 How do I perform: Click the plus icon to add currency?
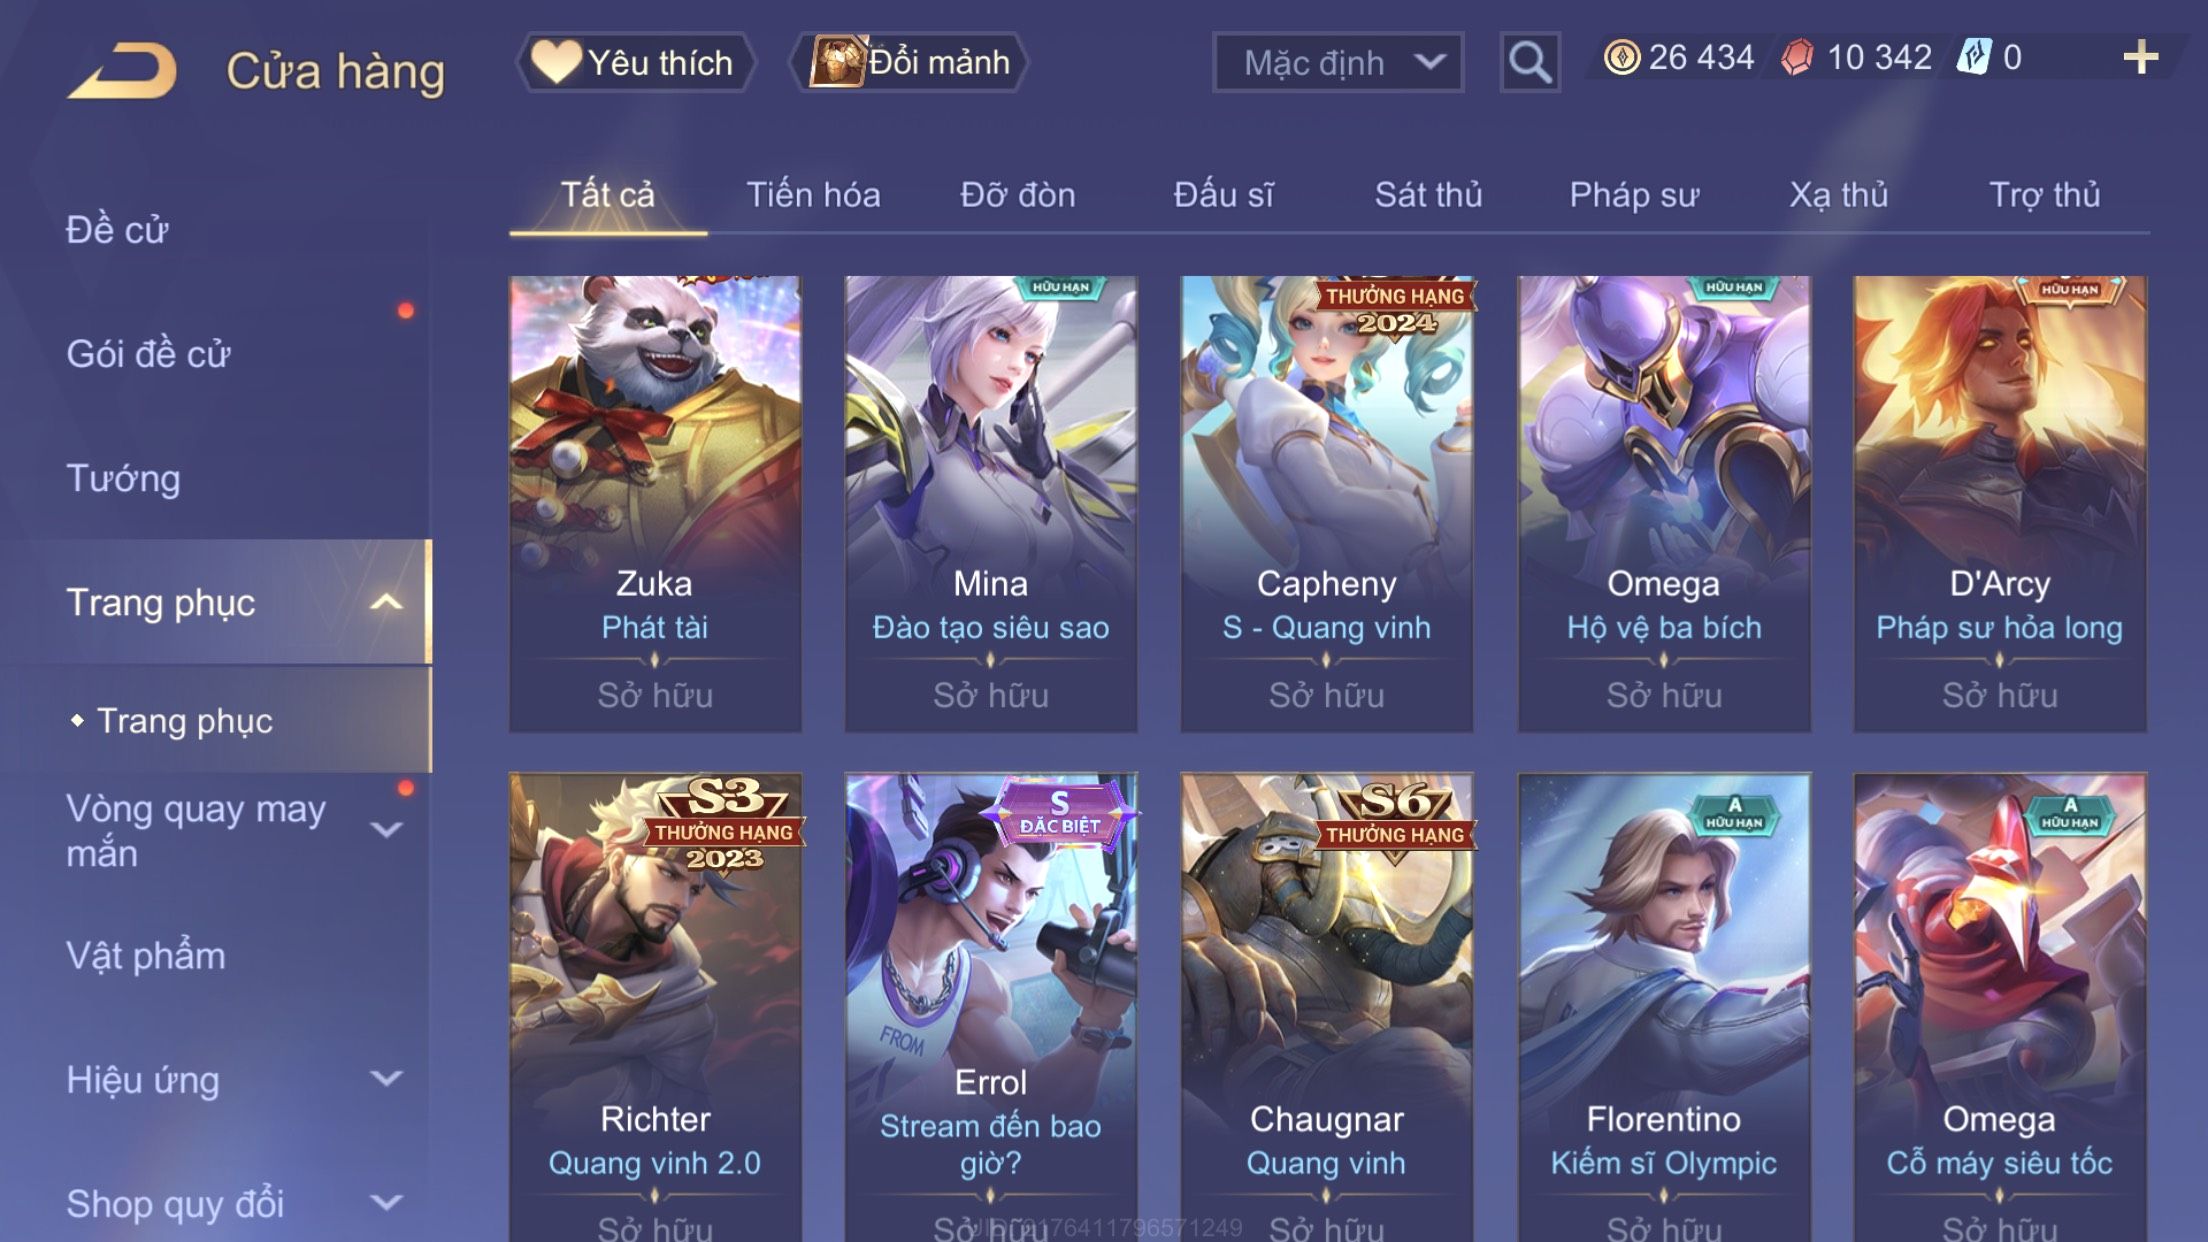(x=2140, y=58)
